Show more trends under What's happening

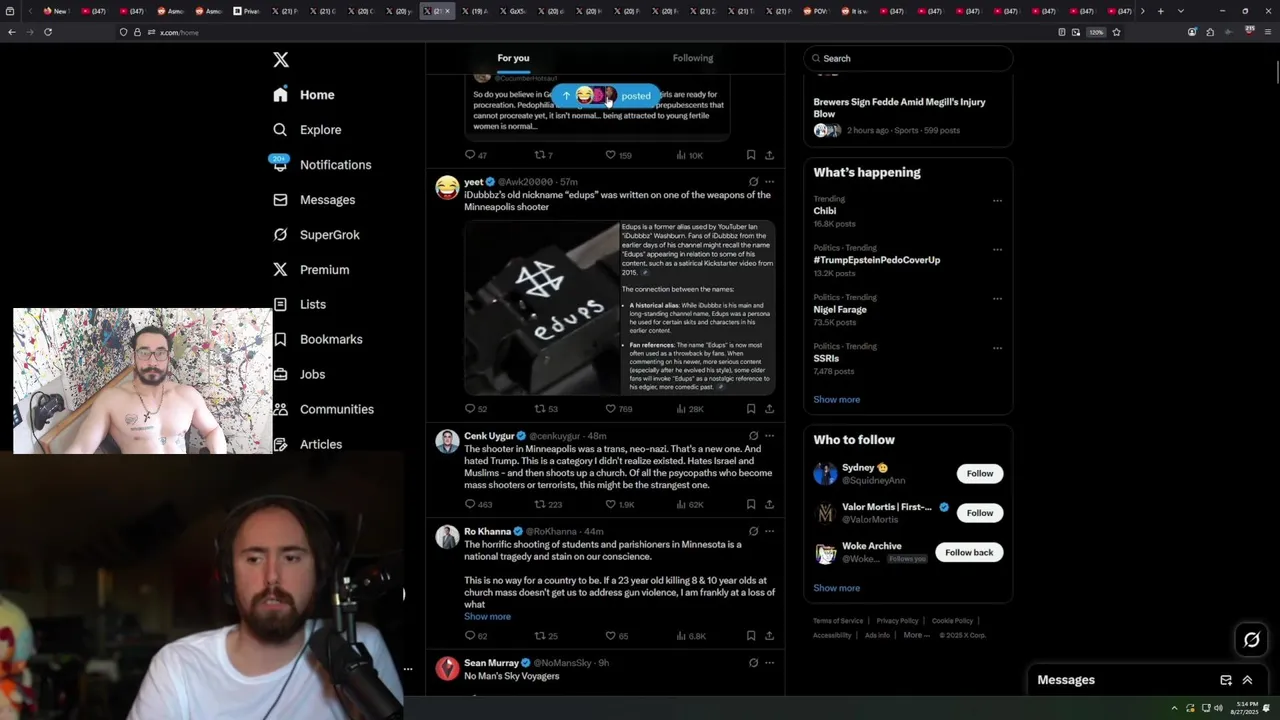tap(837, 400)
